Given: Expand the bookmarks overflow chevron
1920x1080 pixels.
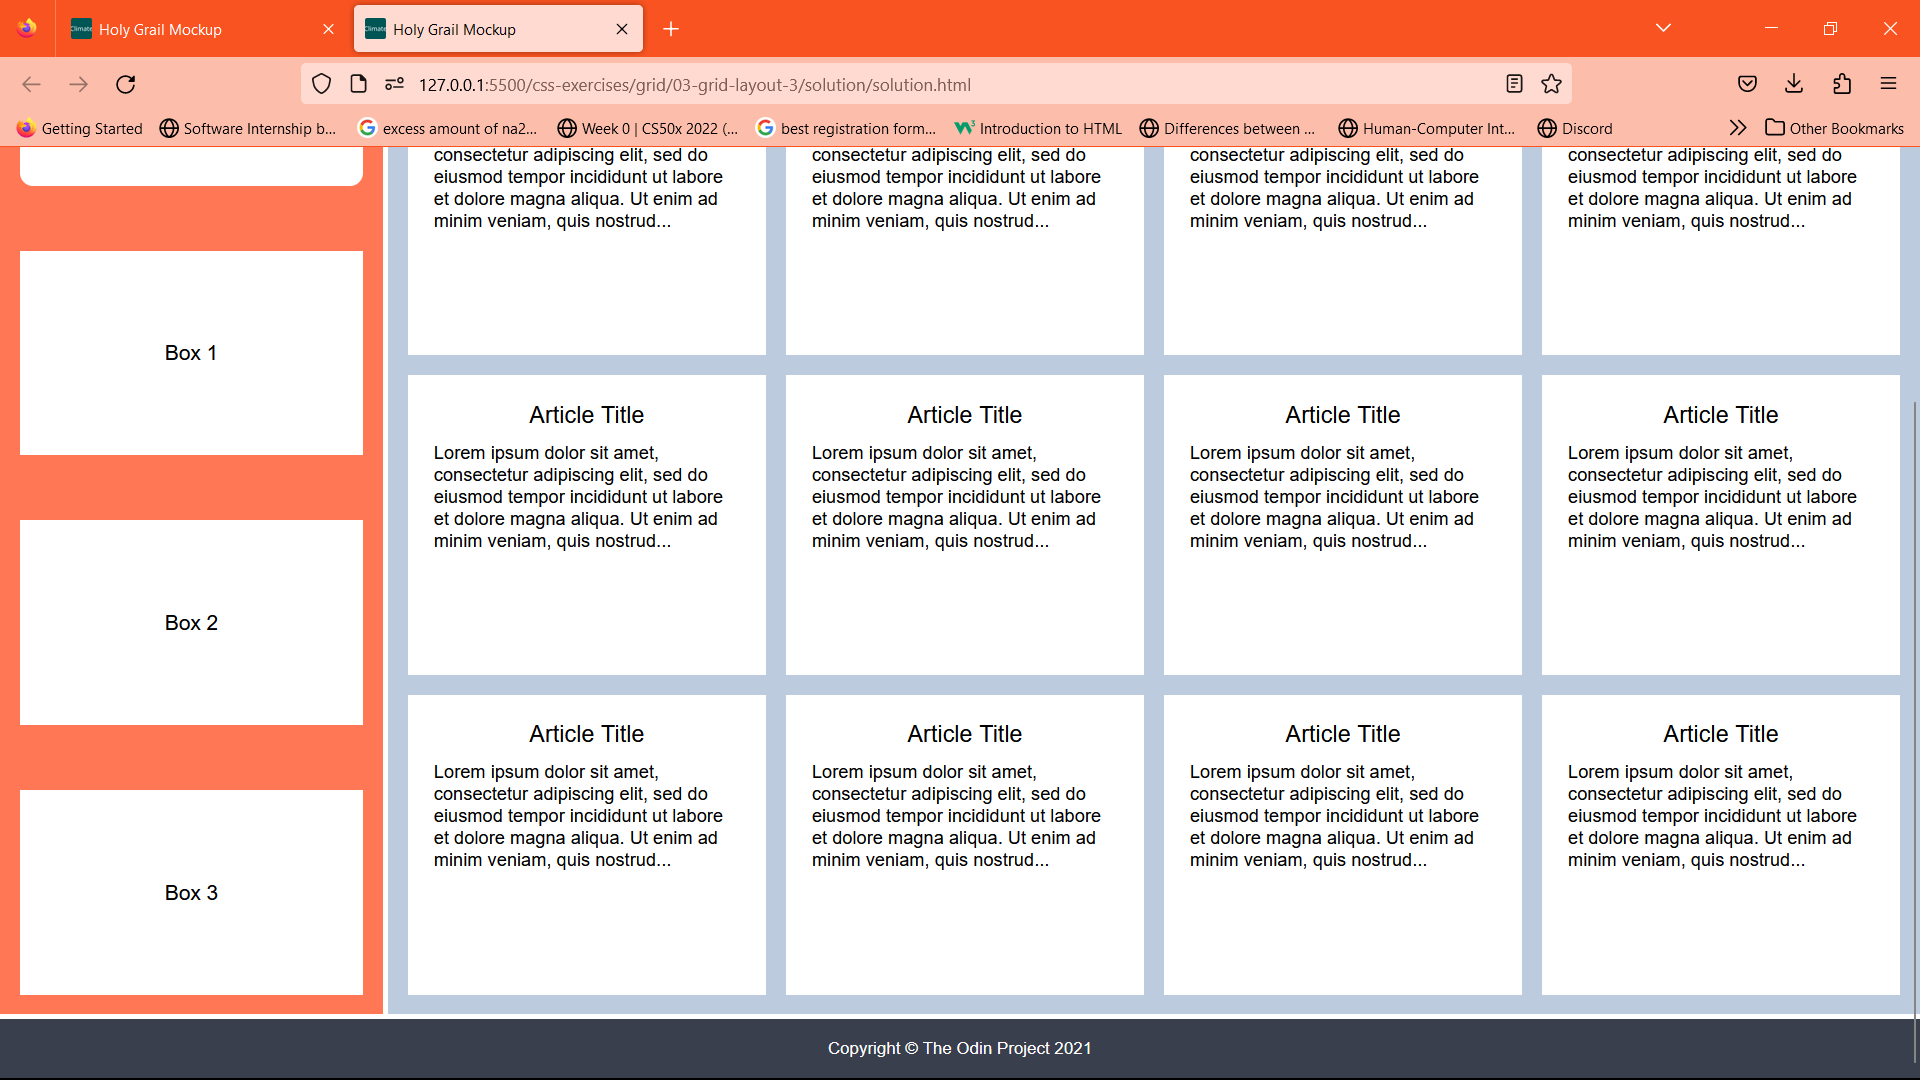Looking at the screenshot, I should (1738, 127).
